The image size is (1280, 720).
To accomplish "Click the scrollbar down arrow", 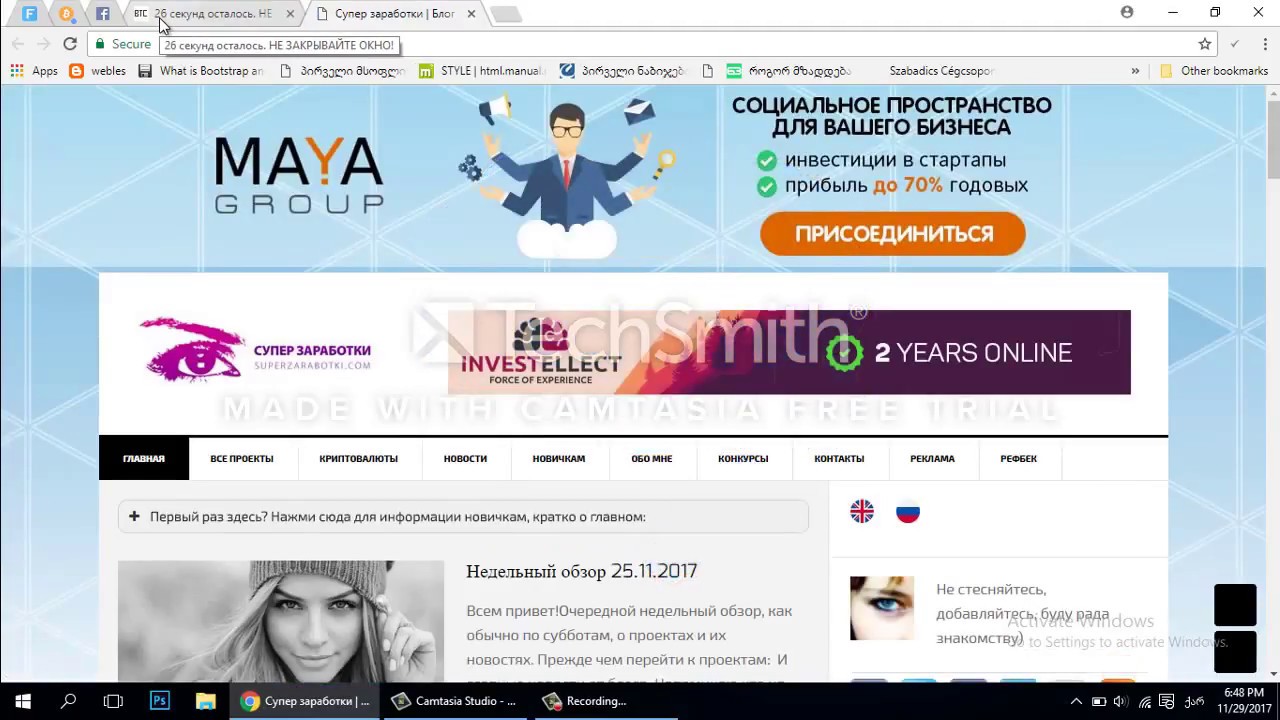I will click(1273, 675).
